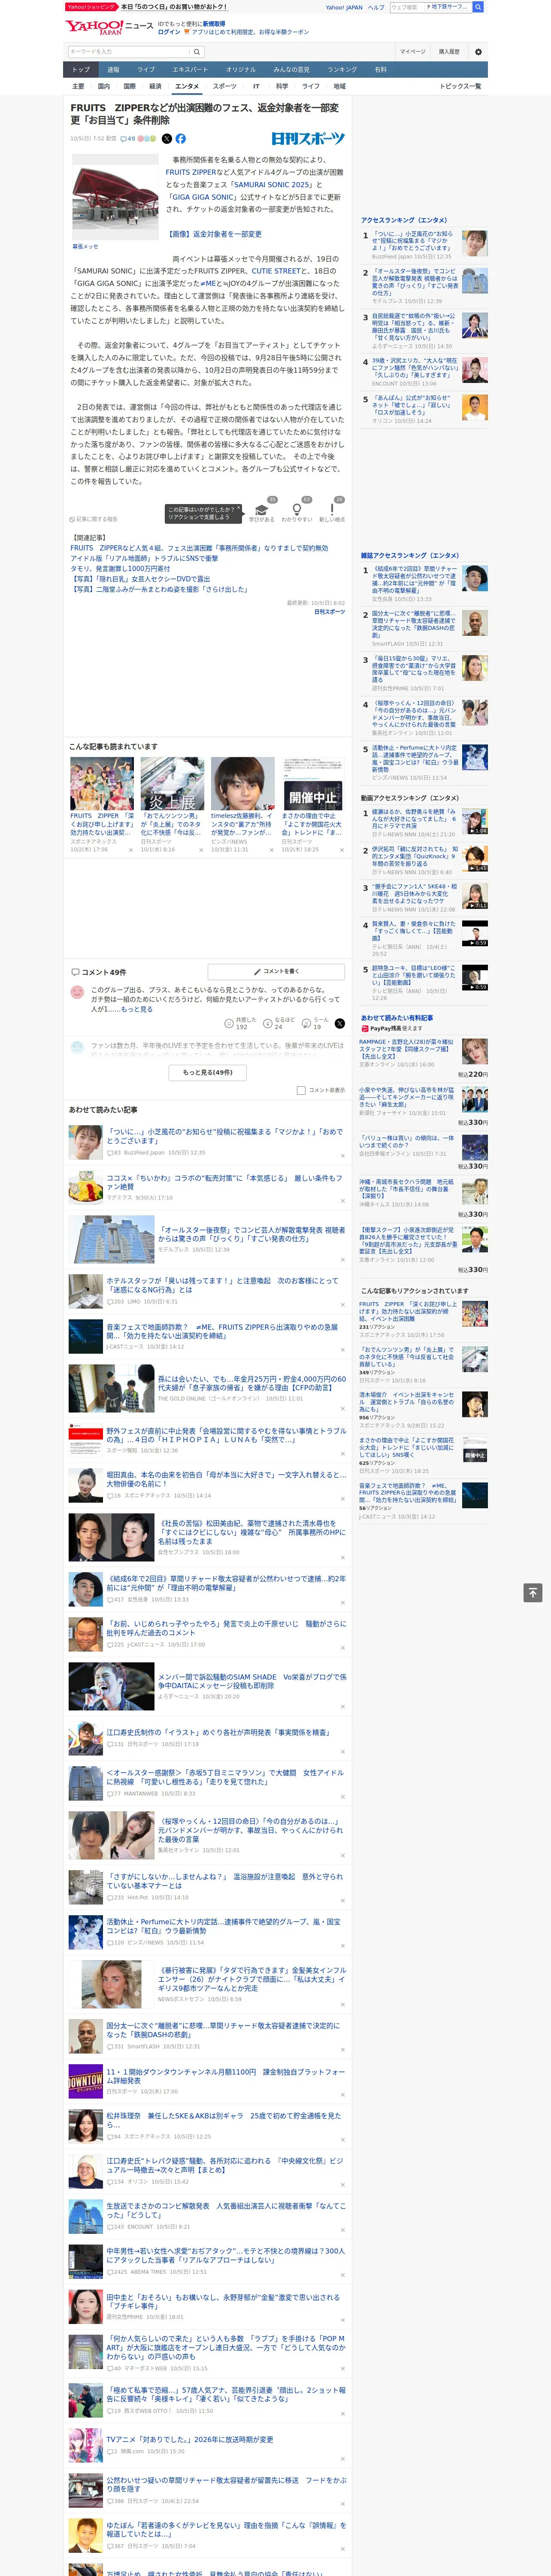Share the comment on X
The width and height of the screenshot is (551, 2576).
point(339,1023)
